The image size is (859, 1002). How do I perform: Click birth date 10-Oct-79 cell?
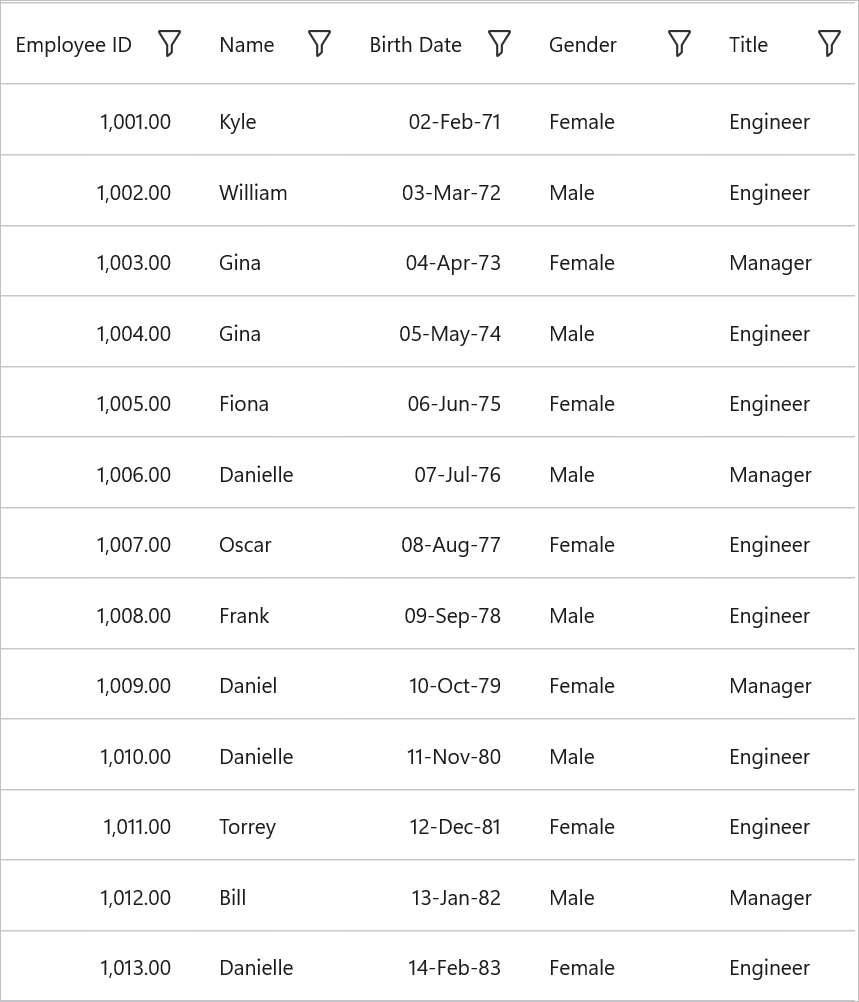(454, 686)
